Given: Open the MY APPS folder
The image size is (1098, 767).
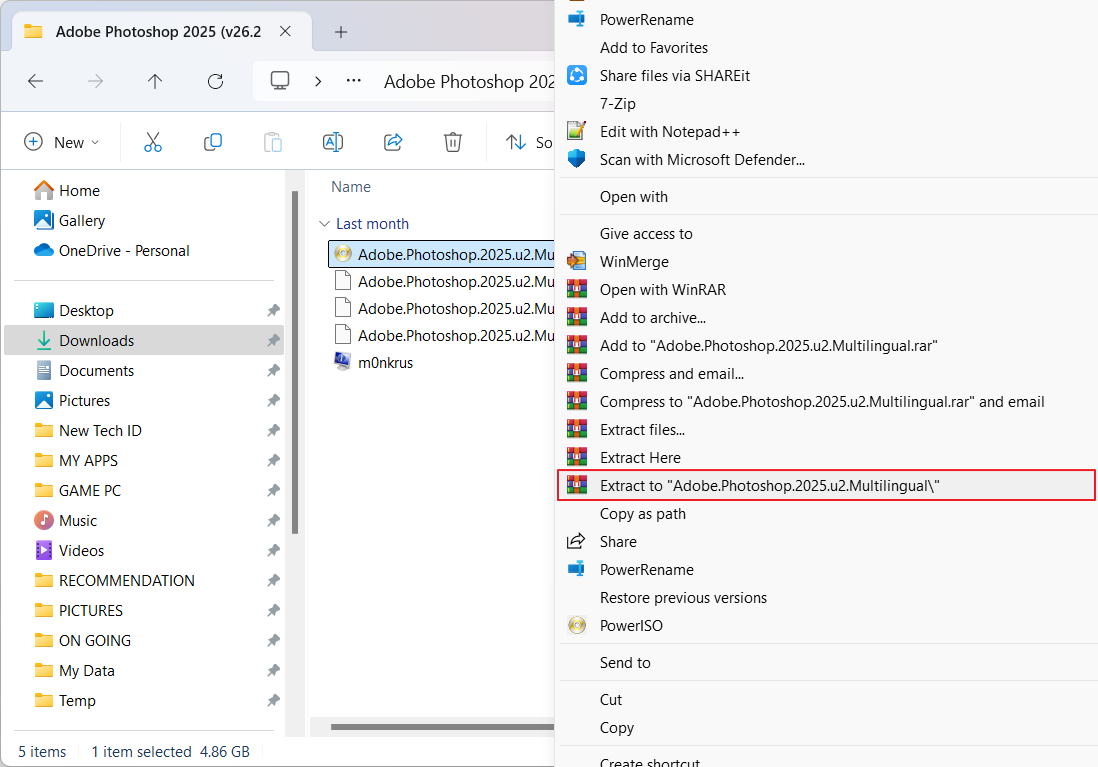Looking at the screenshot, I should click(76, 461).
